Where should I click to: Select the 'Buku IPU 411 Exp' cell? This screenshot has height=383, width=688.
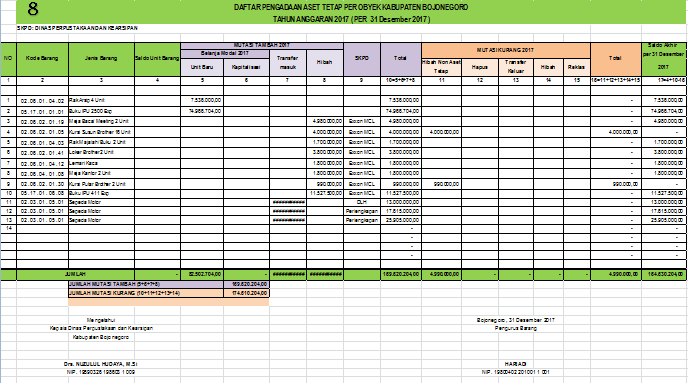coord(101,193)
